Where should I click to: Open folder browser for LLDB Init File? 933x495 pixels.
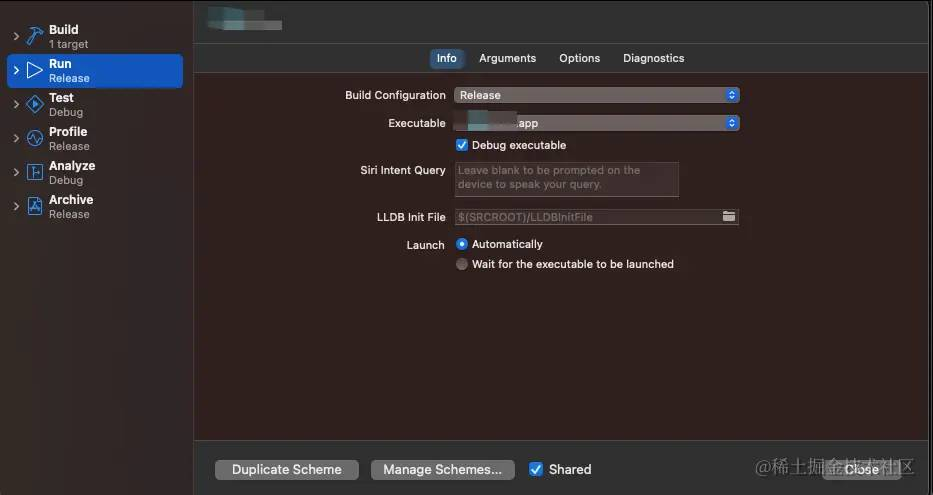[729, 217]
